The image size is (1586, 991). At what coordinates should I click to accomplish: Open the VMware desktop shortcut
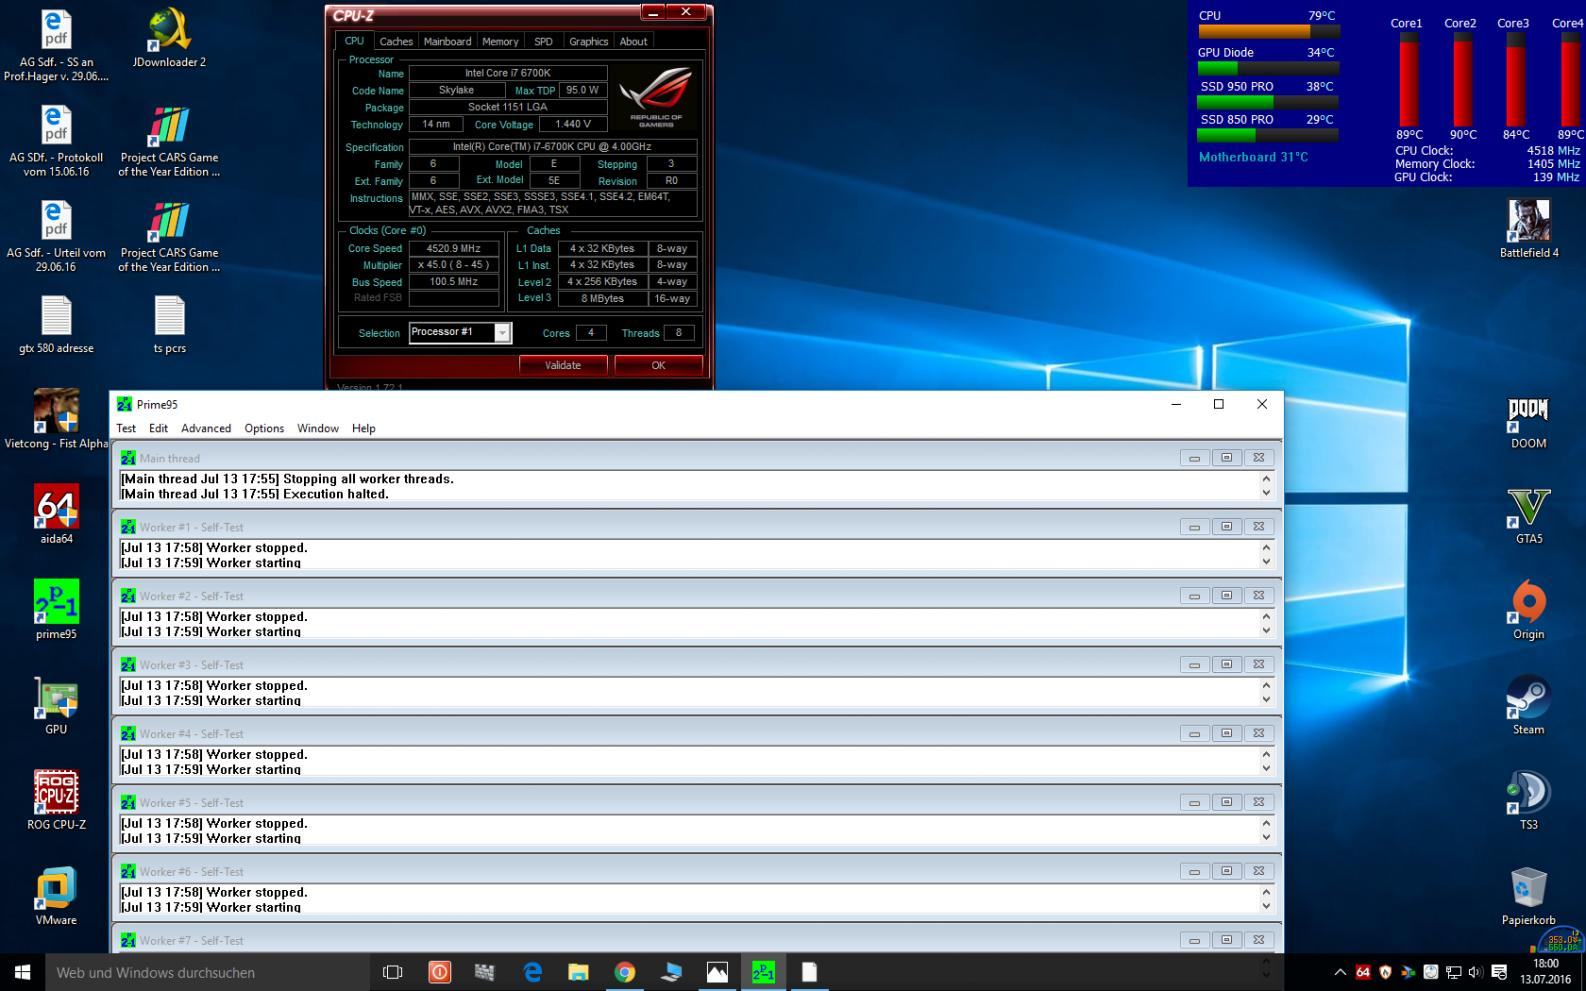(56, 896)
